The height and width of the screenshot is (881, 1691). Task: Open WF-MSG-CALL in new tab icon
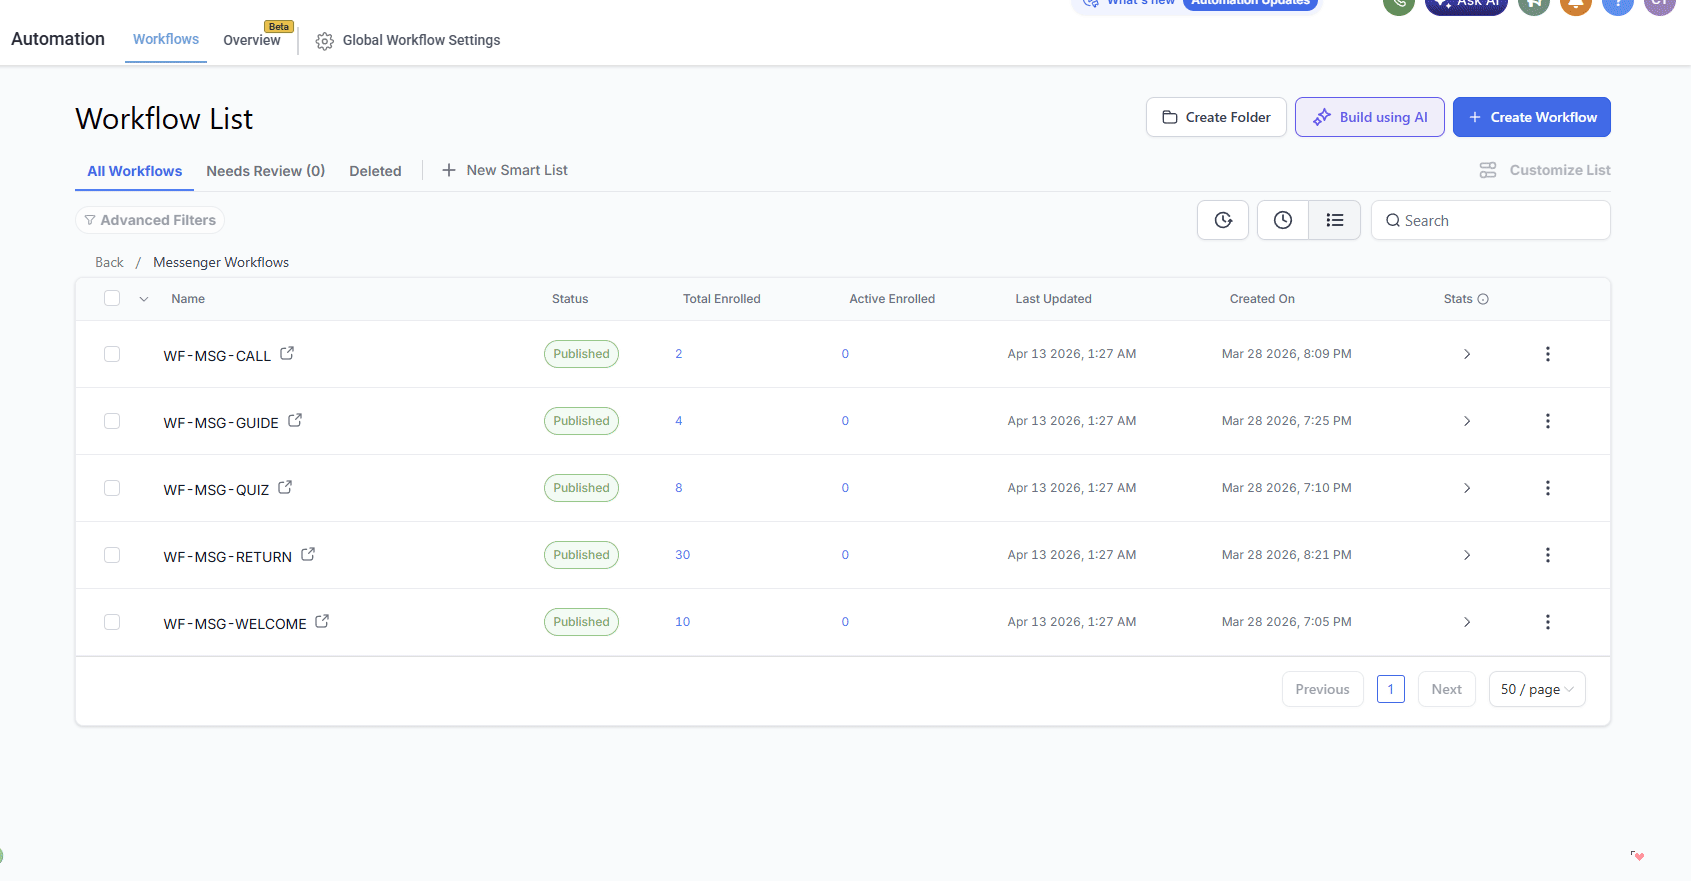[287, 353]
